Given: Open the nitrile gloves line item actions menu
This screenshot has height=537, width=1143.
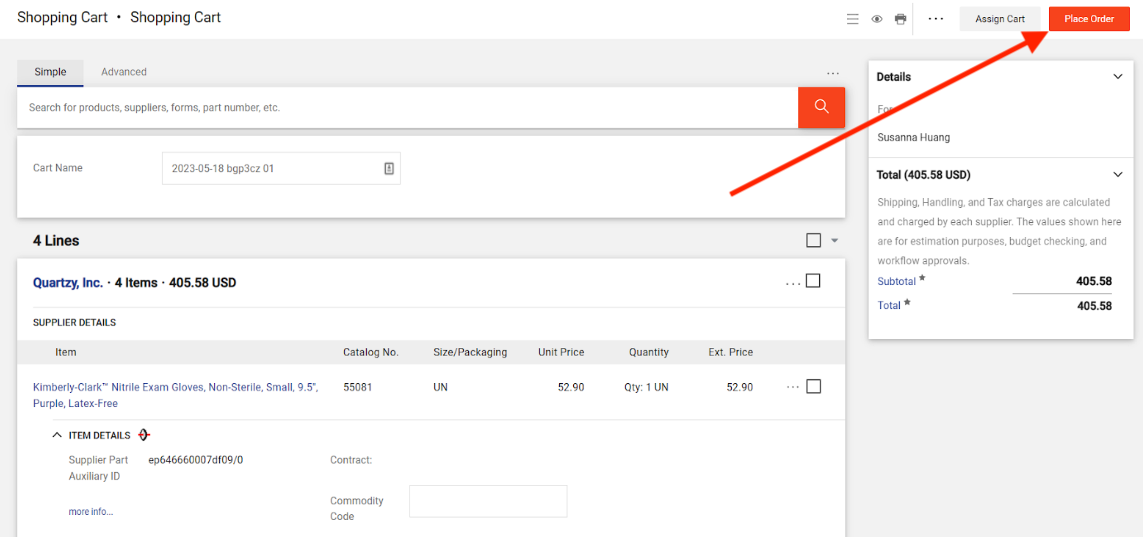Looking at the screenshot, I should click(793, 387).
